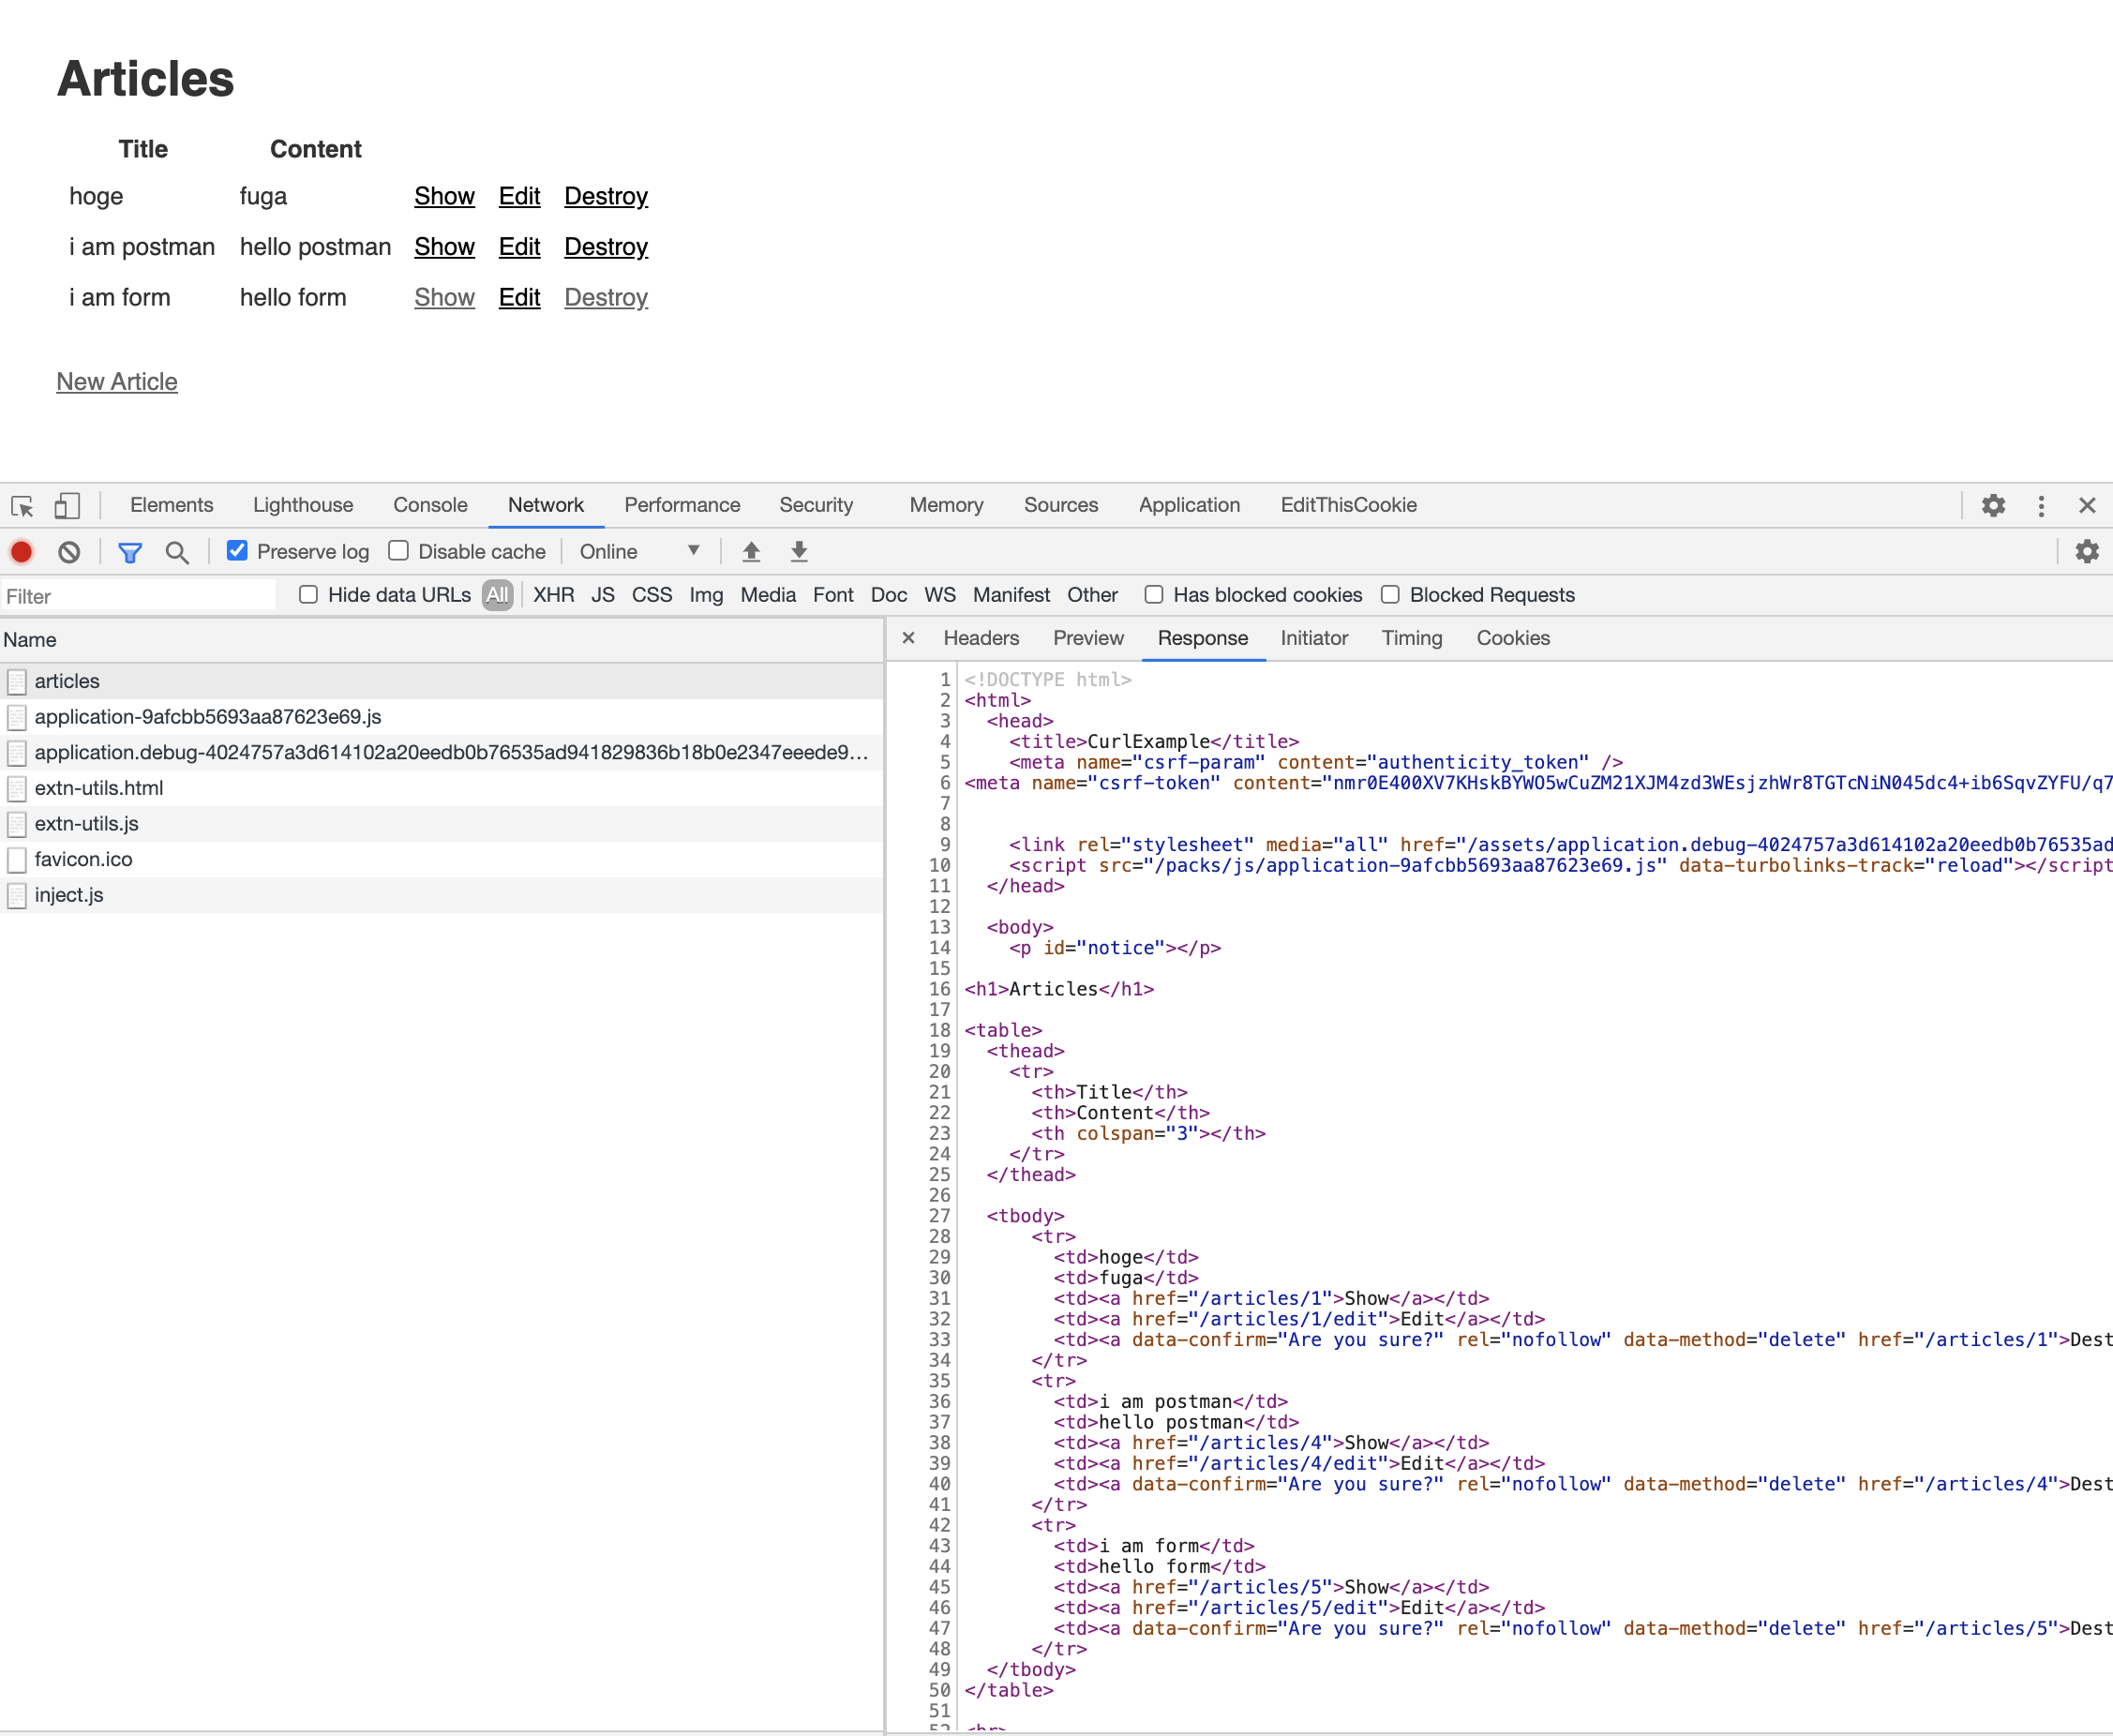Viewport: 2113px width, 1736px height.
Task: Click the export HAR download icon
Action: point(799,552)
